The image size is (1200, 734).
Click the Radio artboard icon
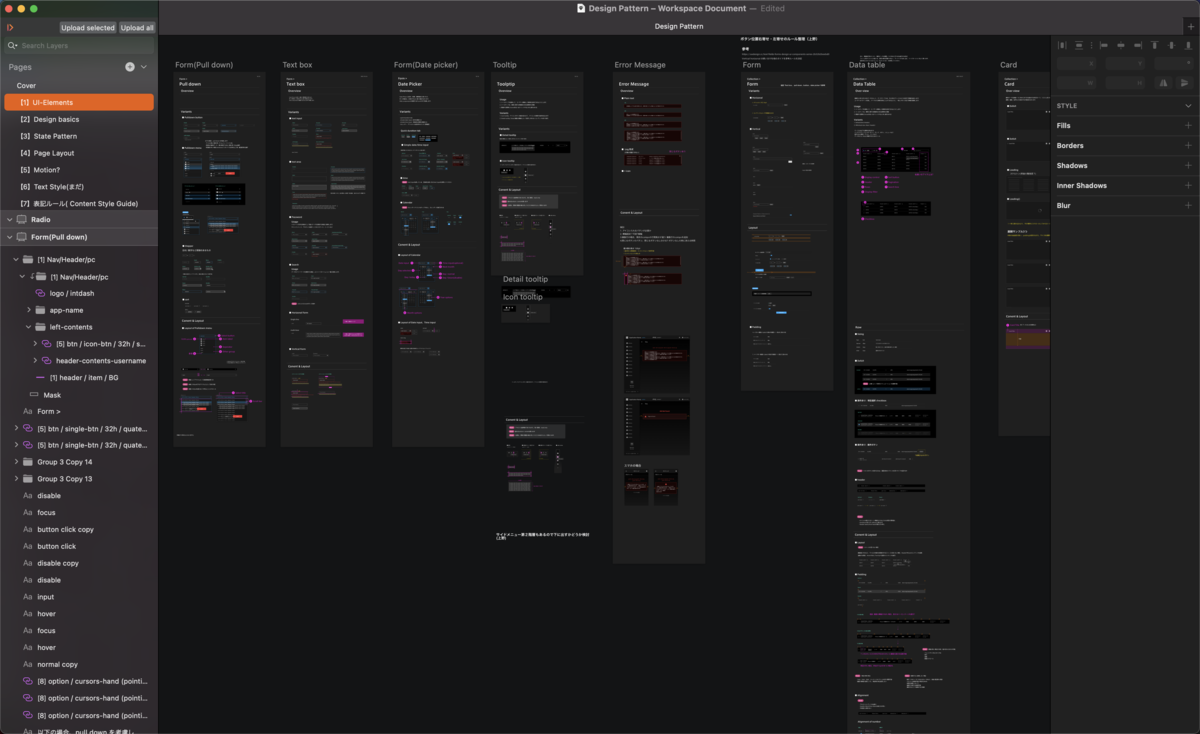22,219
